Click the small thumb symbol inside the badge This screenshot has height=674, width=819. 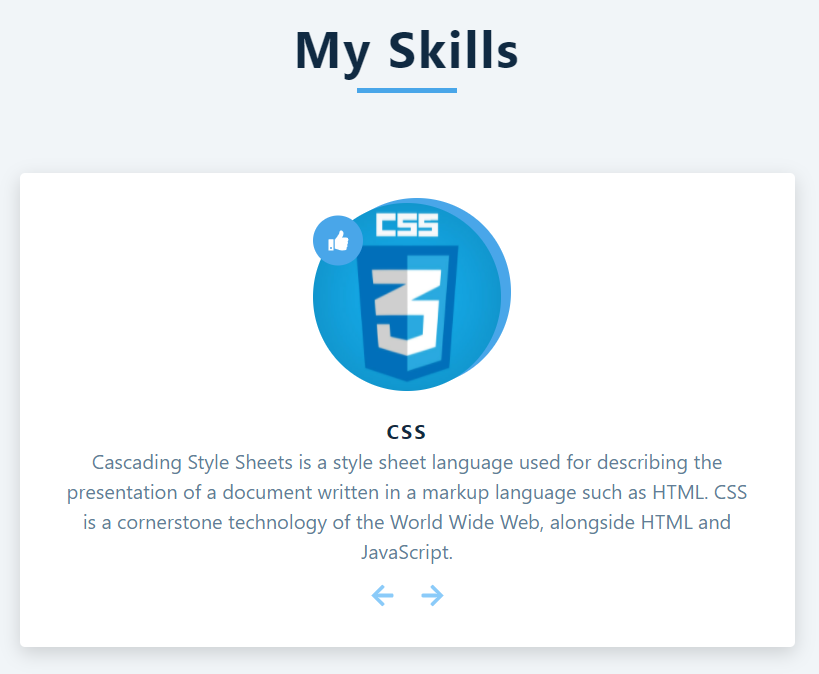(337, 240)
